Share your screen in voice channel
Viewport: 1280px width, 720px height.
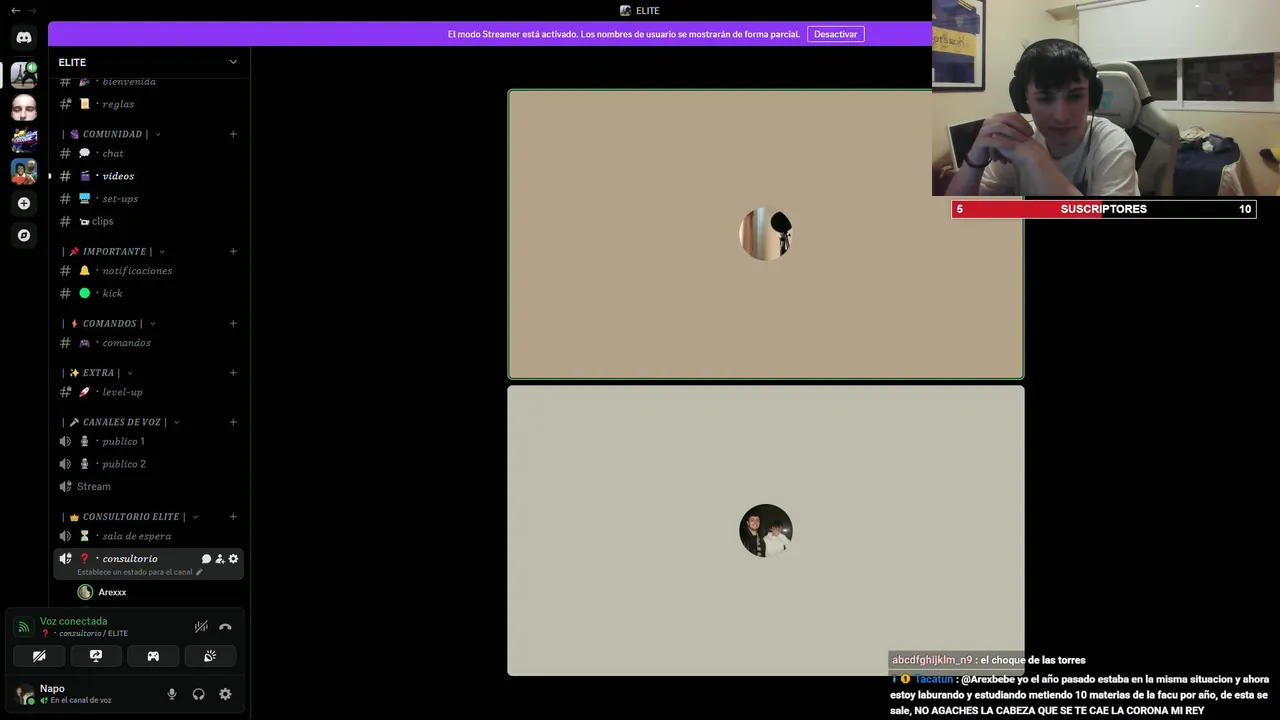(96, 656)
